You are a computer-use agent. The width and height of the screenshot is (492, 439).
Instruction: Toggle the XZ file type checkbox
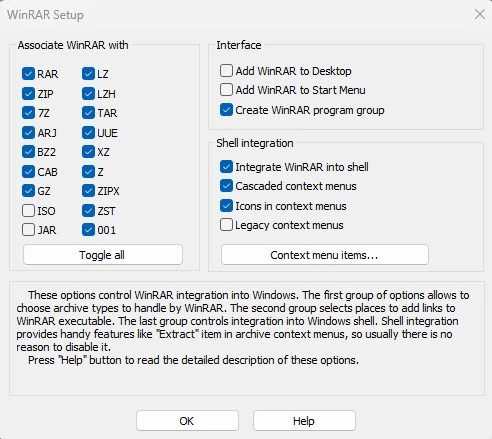pyautogui.click(x=88, y=152)
